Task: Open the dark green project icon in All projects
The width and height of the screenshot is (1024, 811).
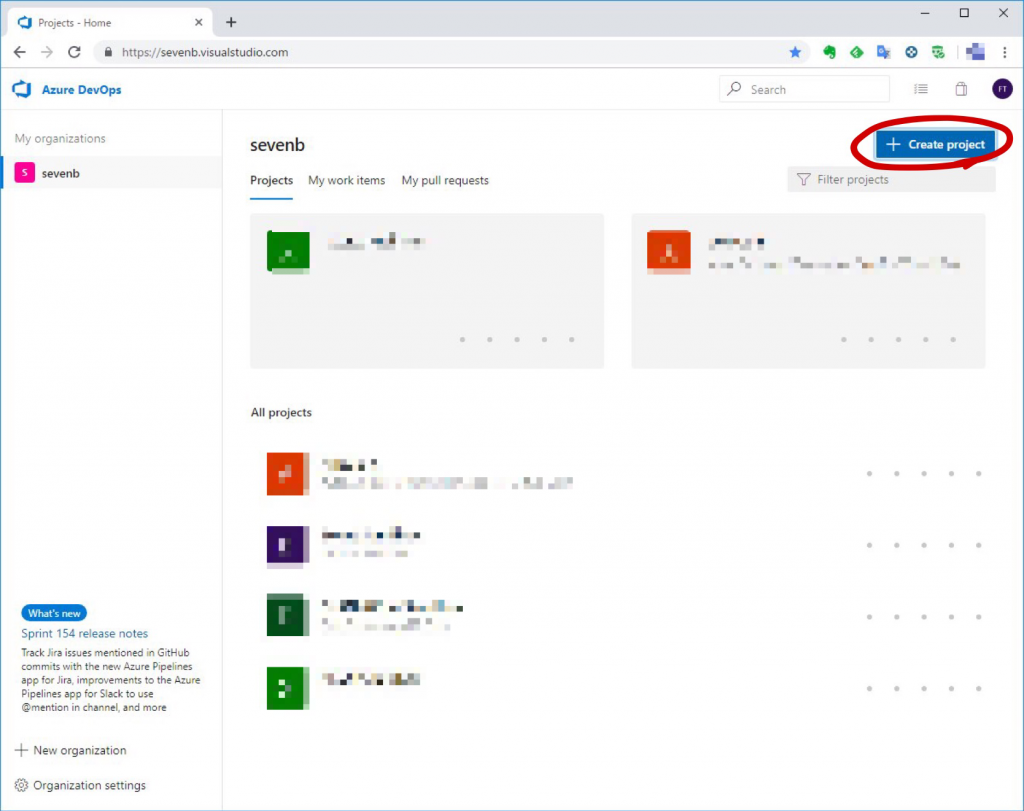Action: coord(288,614)
